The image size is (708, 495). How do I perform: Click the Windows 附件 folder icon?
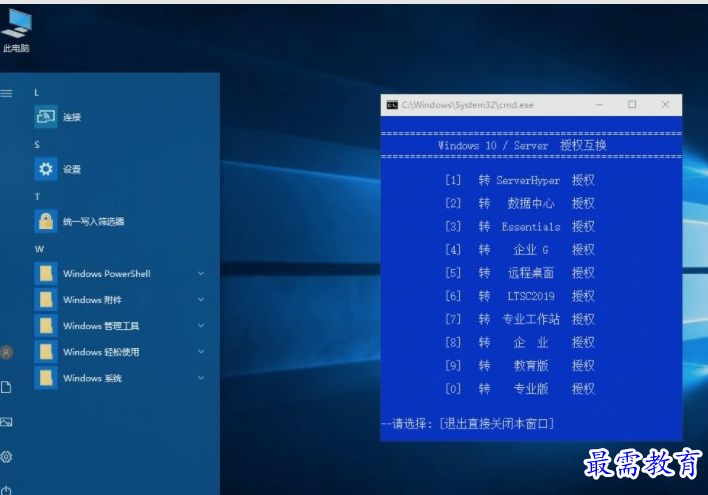coord(46,299)
